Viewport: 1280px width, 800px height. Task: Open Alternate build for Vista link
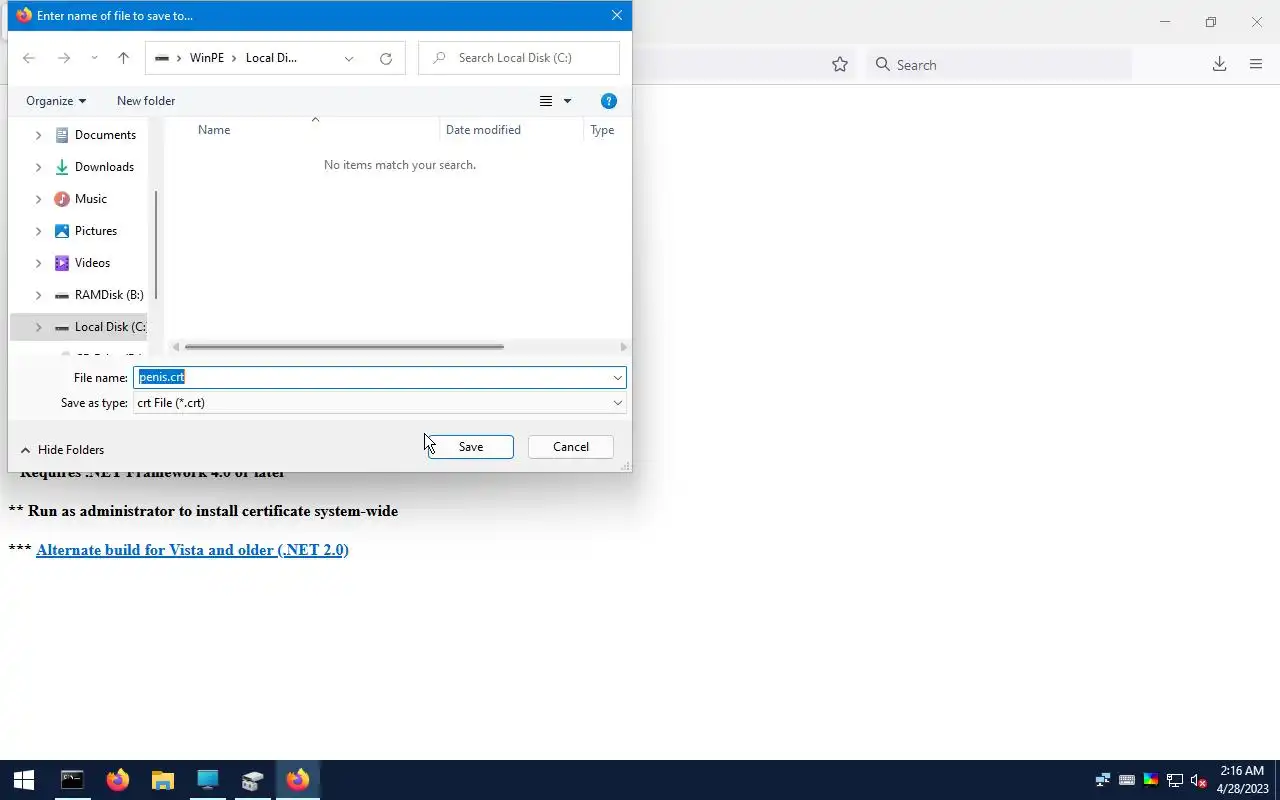click(x=192, y=550)
